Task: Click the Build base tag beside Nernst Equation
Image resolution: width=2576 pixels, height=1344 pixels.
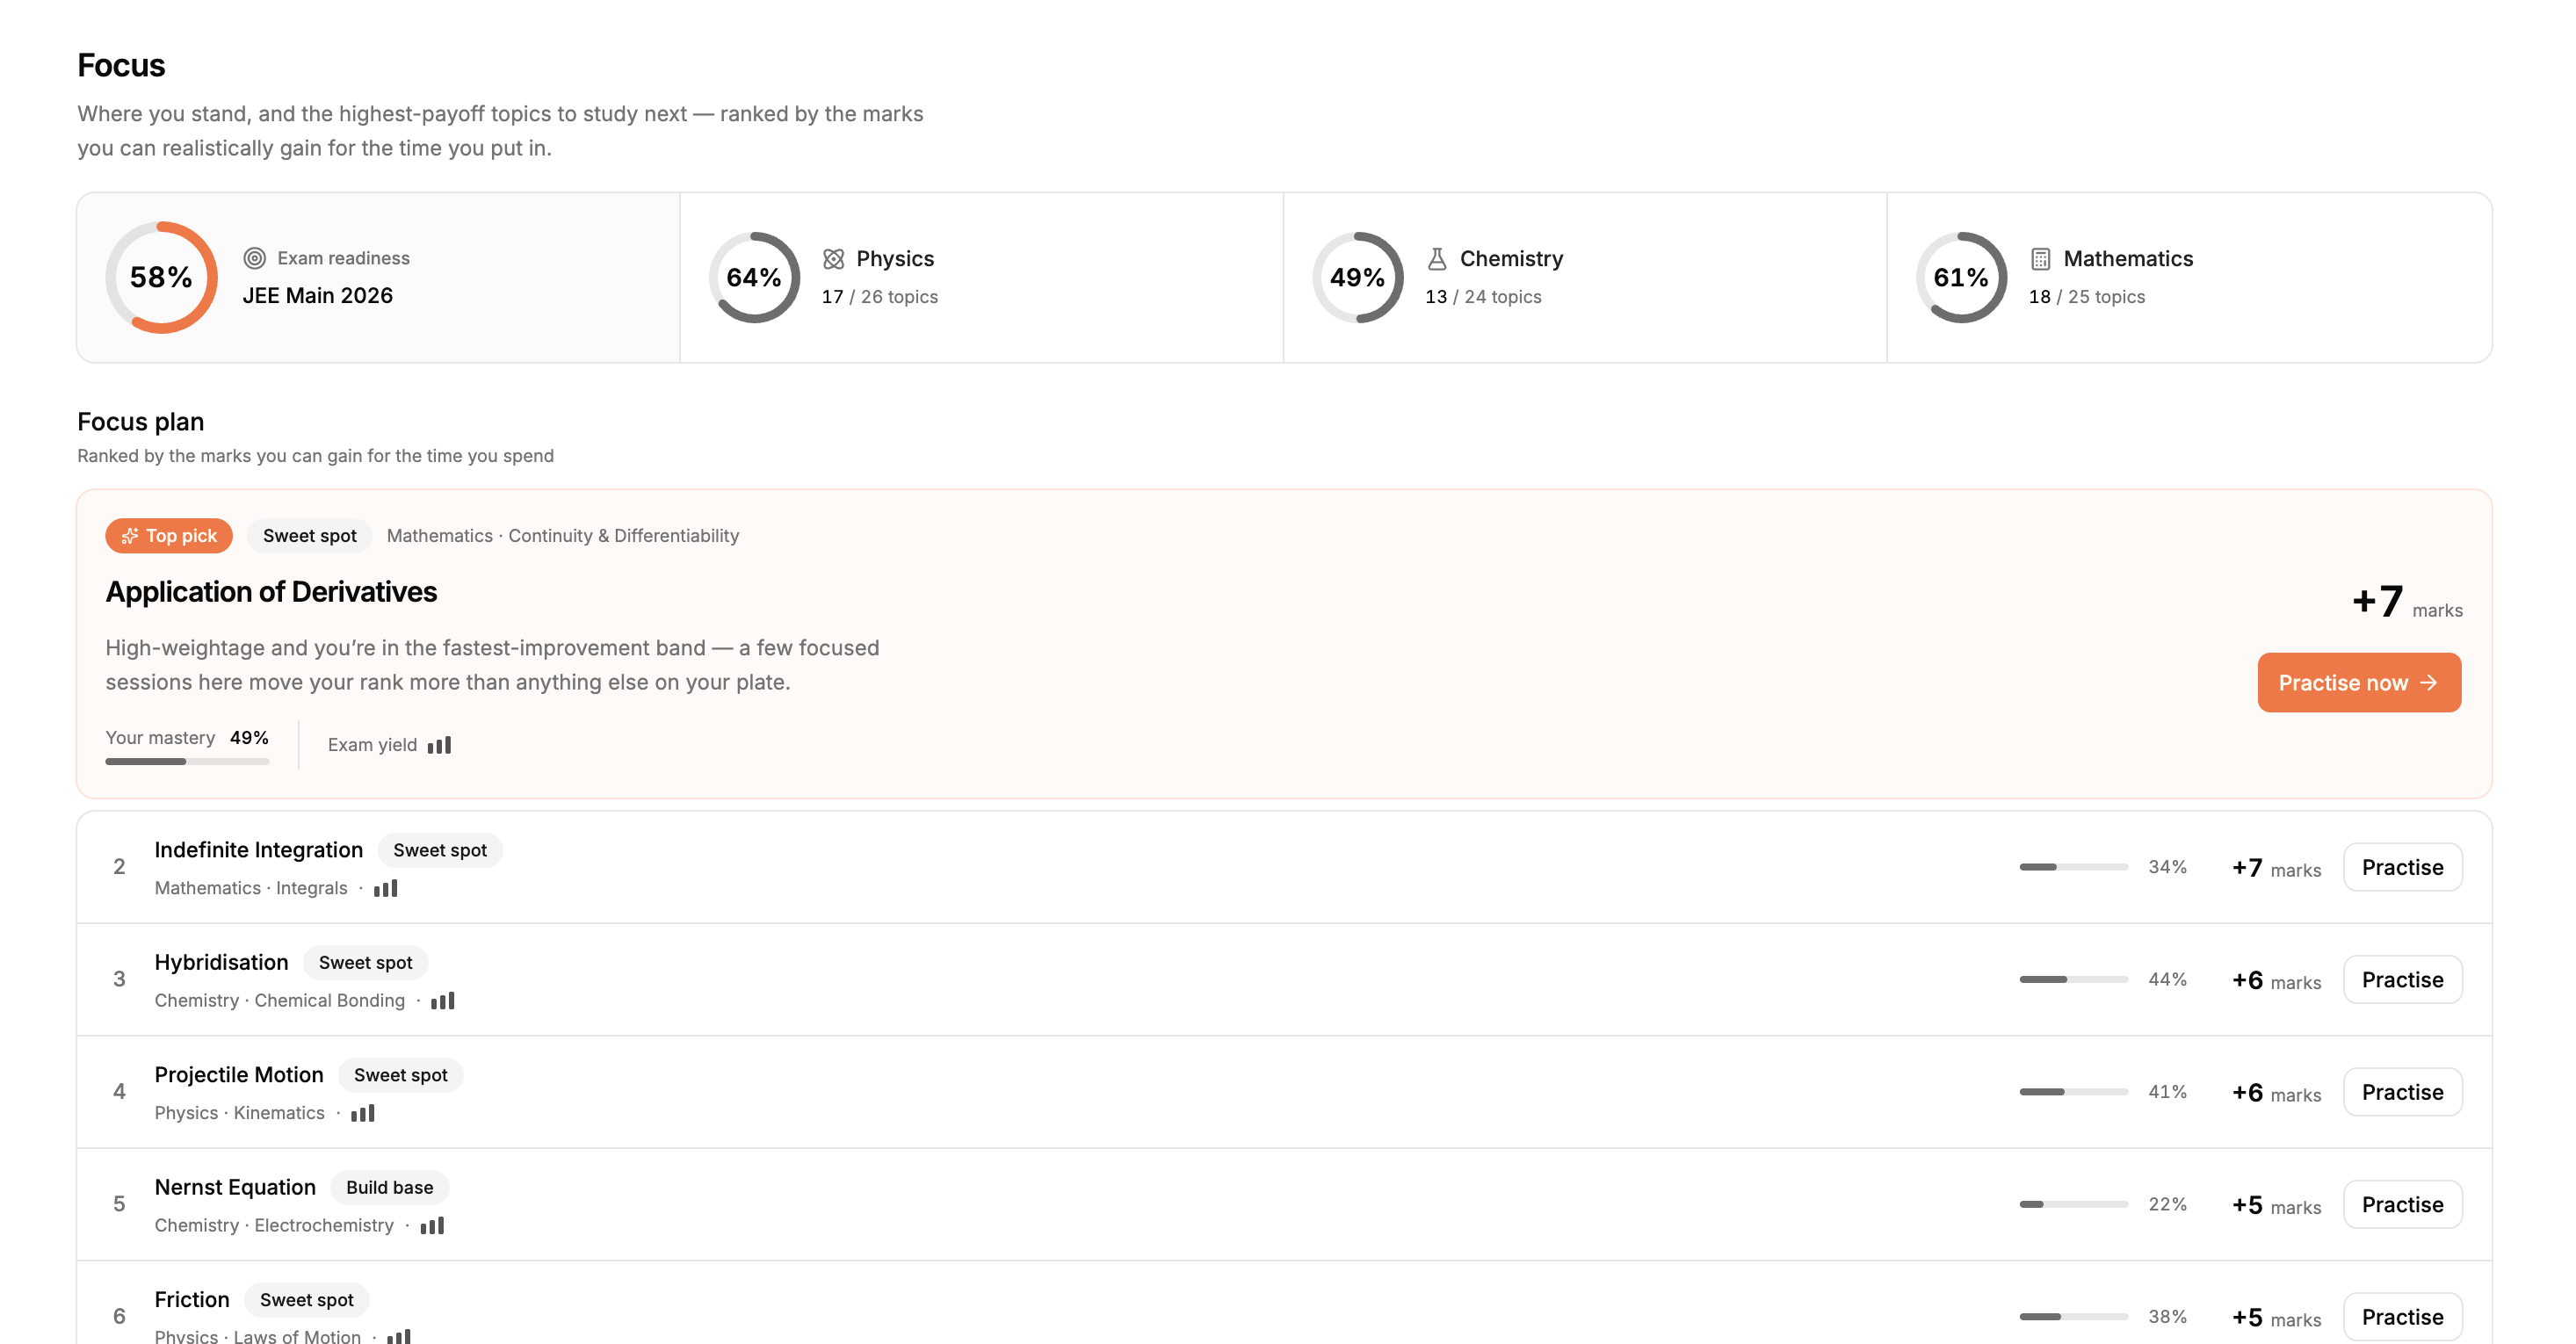Action: (390, 1188)
